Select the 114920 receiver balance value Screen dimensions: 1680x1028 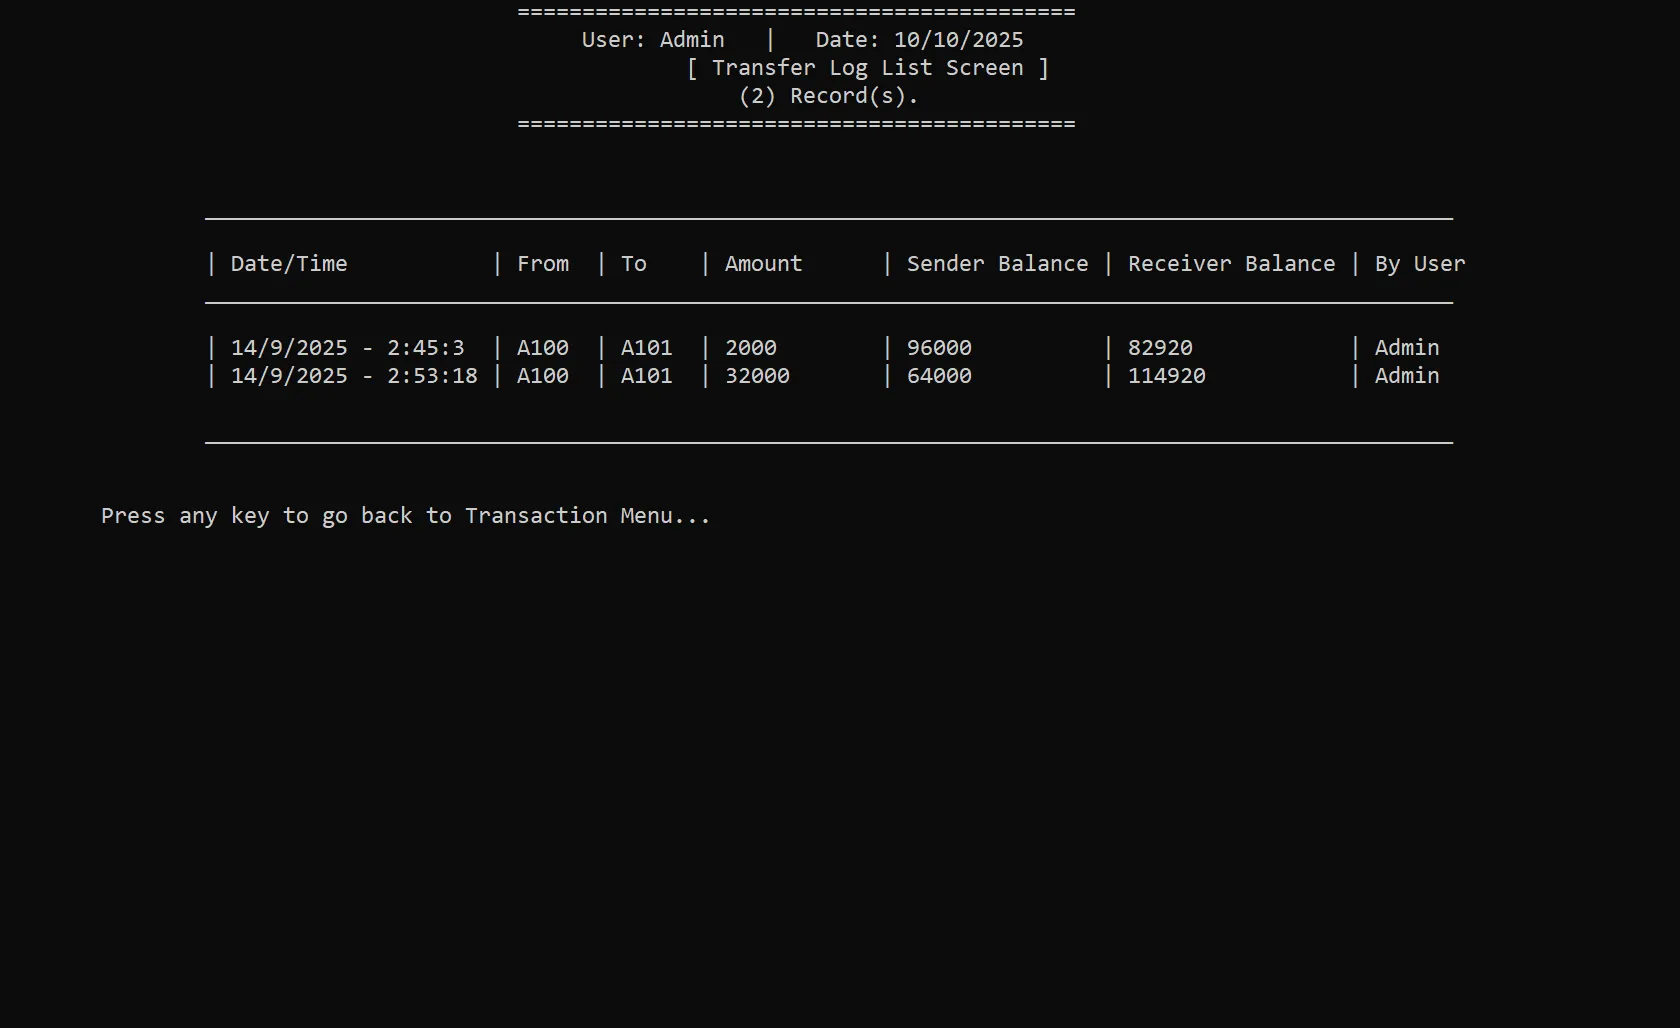(1167, 376)
